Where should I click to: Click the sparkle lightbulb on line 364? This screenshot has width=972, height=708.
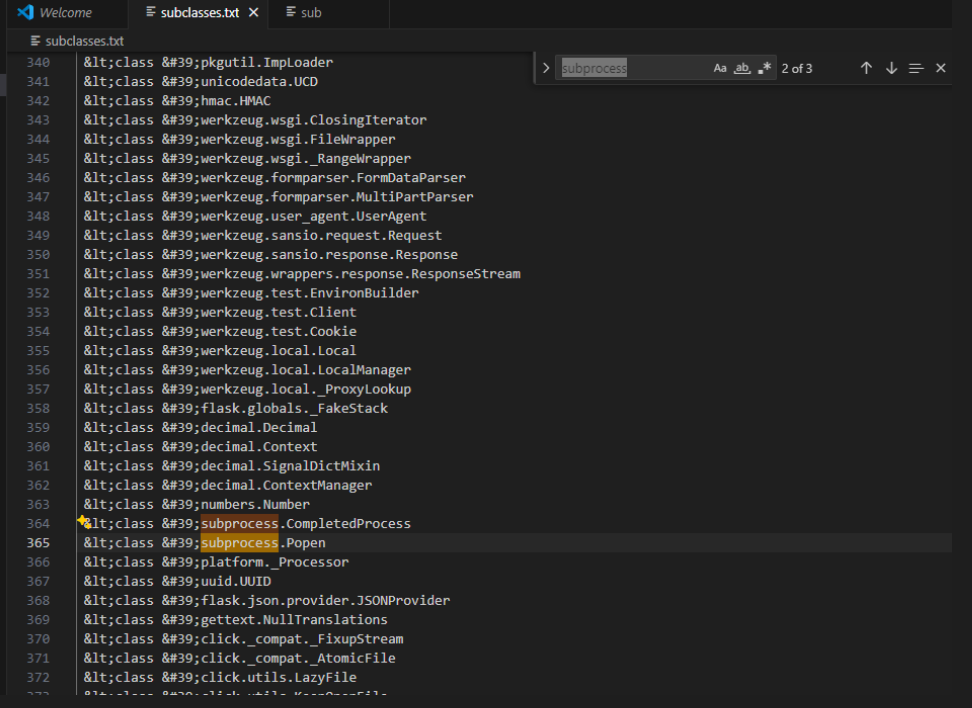(84, 522)
